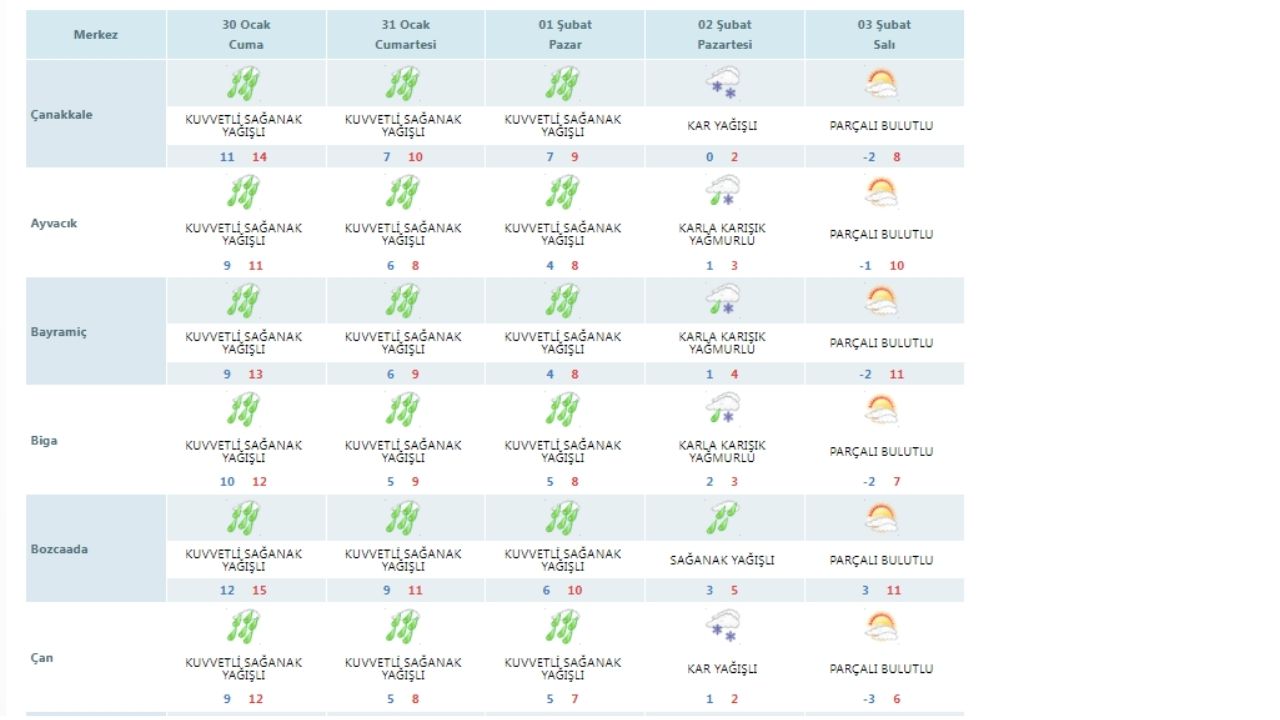Click Bayramiç heavy rain icon for 31 Ocak
The width and height of the screenshot is (1280, 720).
click(x=403, y=301)
